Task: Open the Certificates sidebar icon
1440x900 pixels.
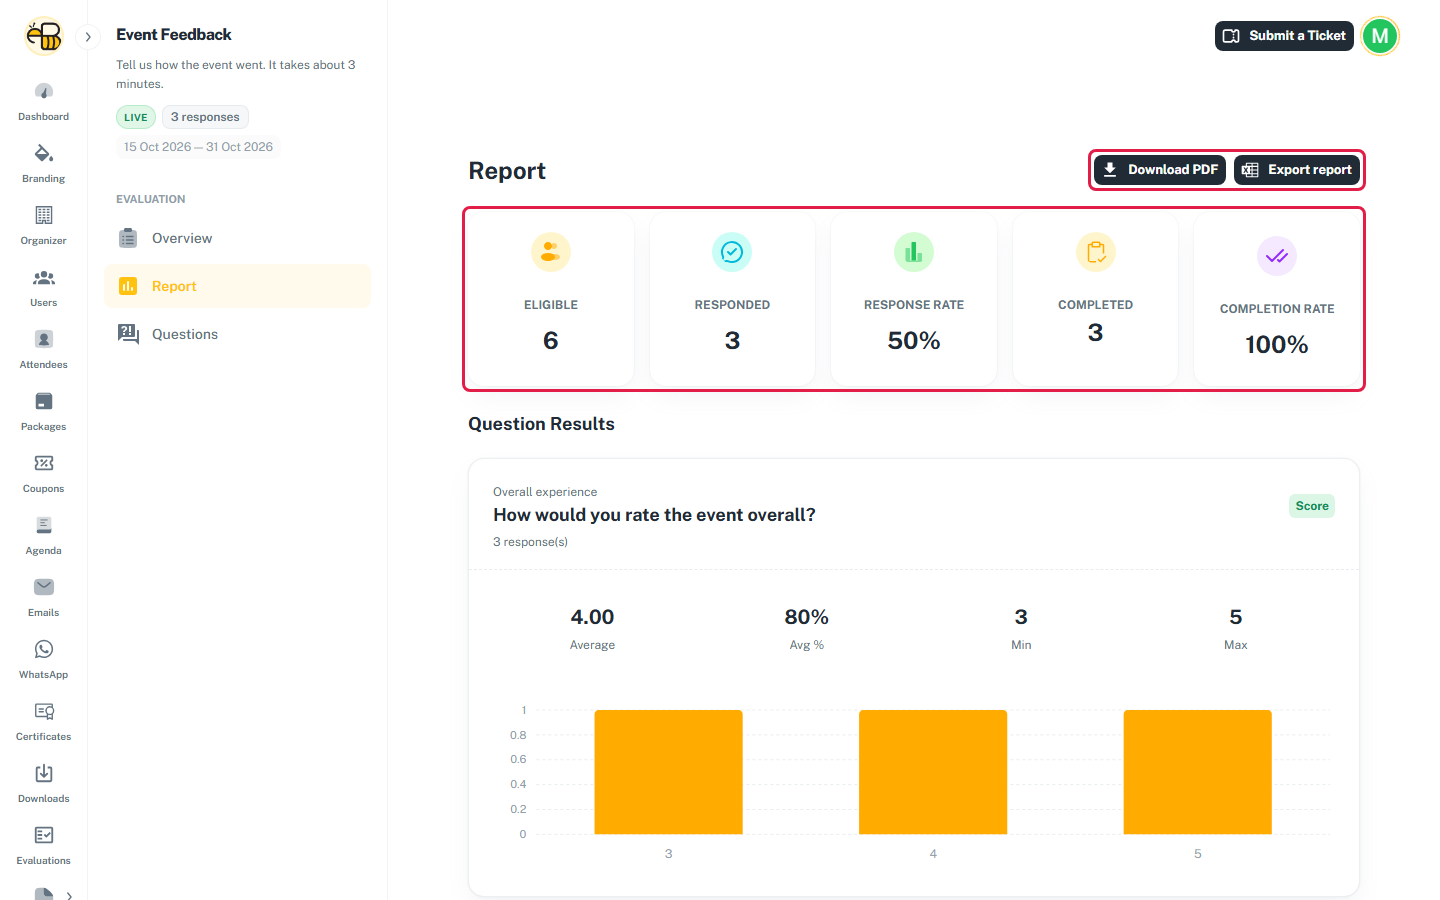Action: click(44, 712)
